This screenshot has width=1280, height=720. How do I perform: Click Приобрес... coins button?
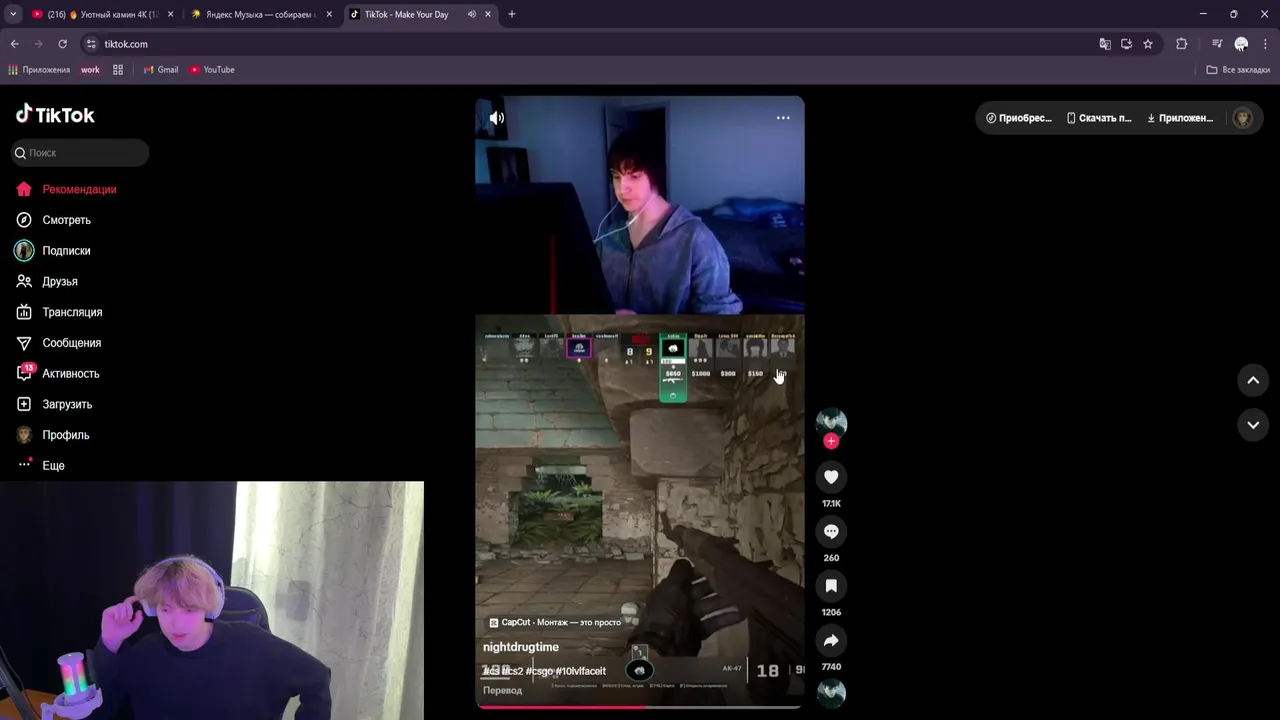click(x=1019, y=118)
